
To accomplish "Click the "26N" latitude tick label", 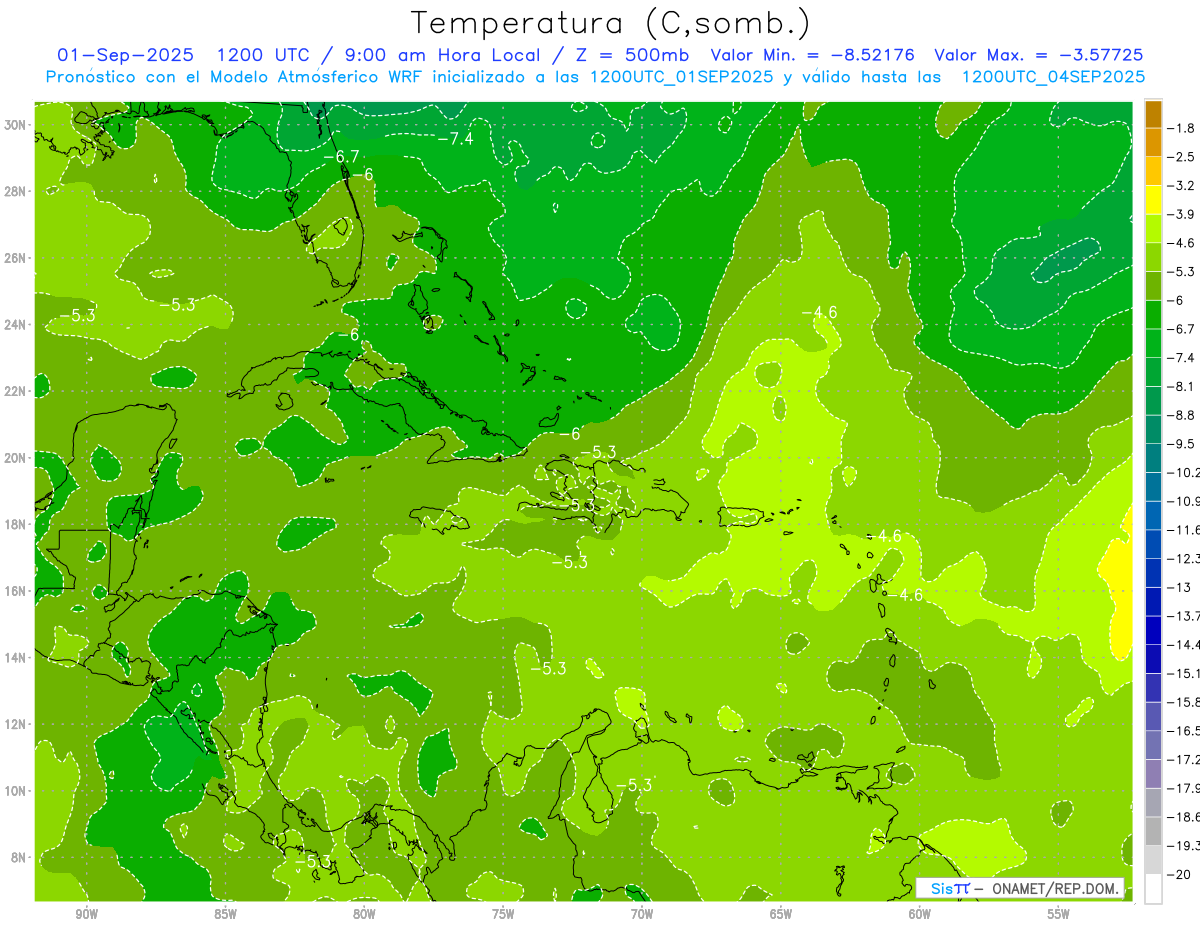I will (15, 258).
